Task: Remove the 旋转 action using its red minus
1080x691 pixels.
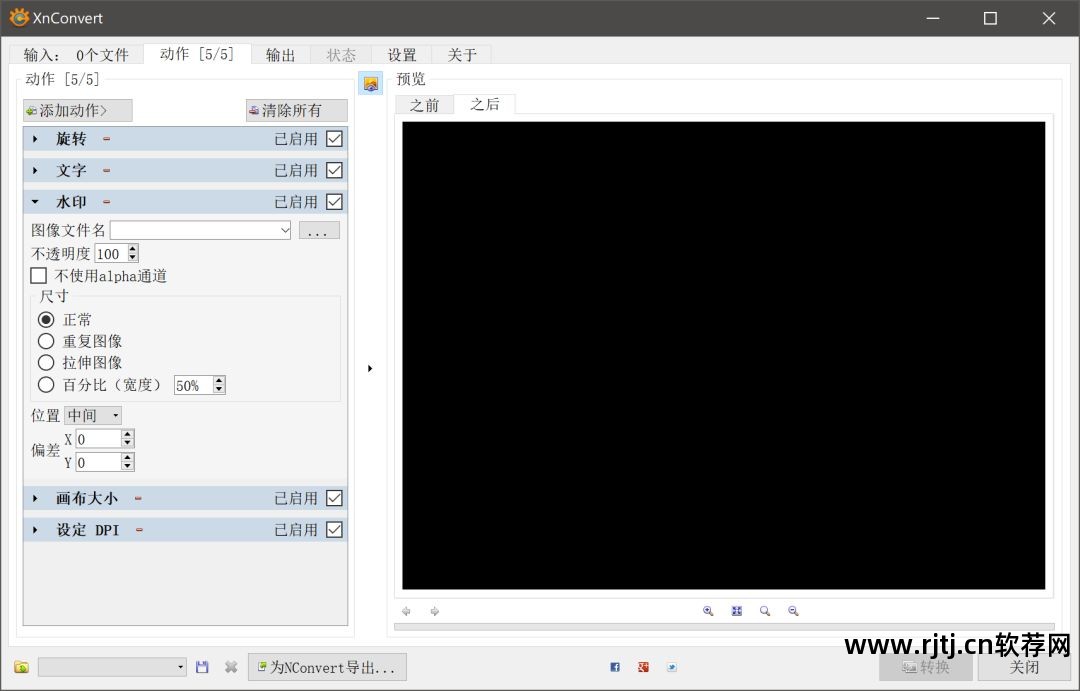Action: coord(107,139)
